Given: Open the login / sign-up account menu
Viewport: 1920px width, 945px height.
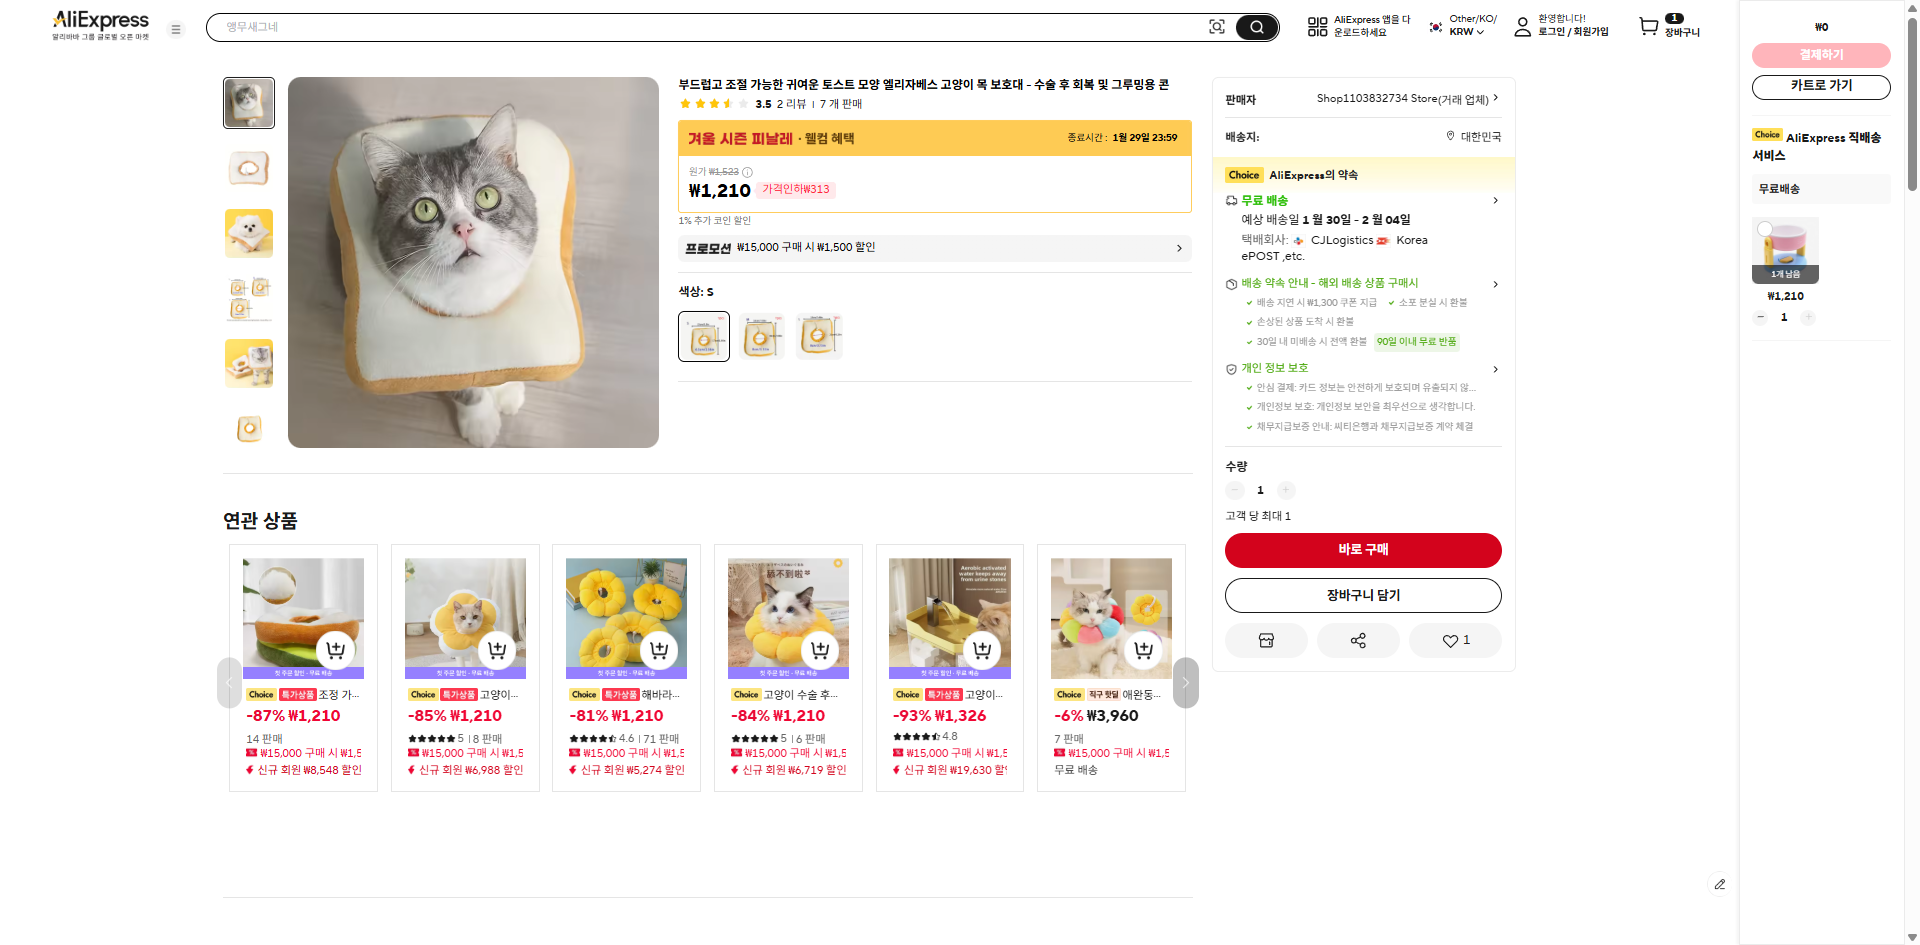Looking at the screenshot, I should (x=1561, y=26).
